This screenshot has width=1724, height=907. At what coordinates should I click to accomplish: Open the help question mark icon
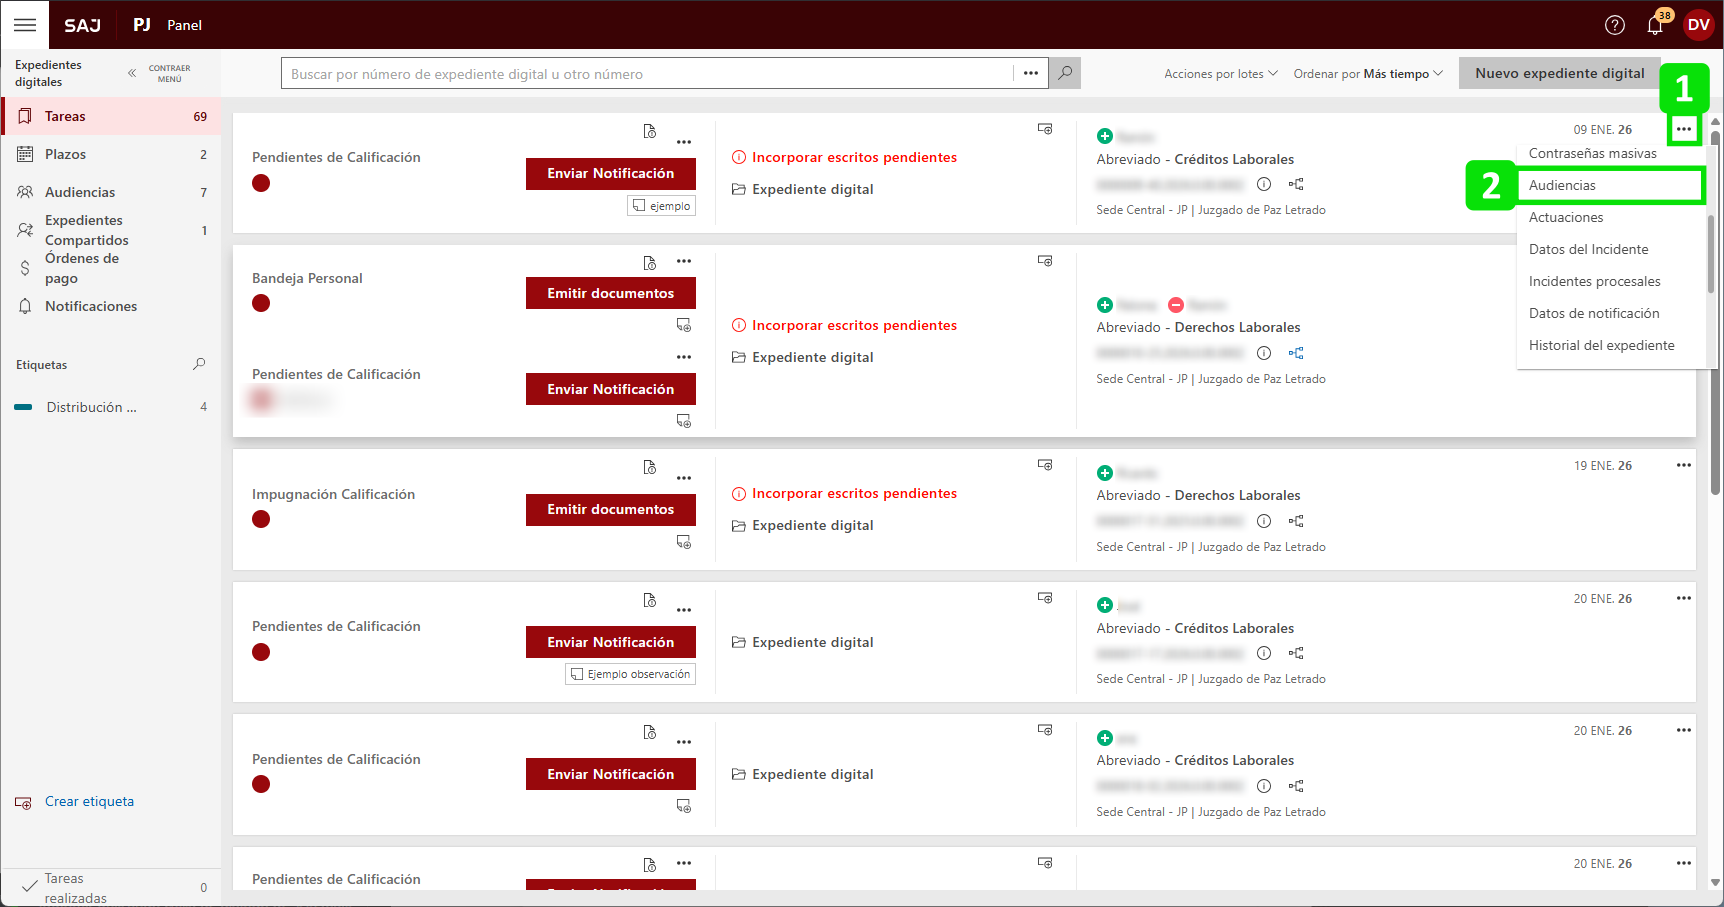coord(1614,25)
